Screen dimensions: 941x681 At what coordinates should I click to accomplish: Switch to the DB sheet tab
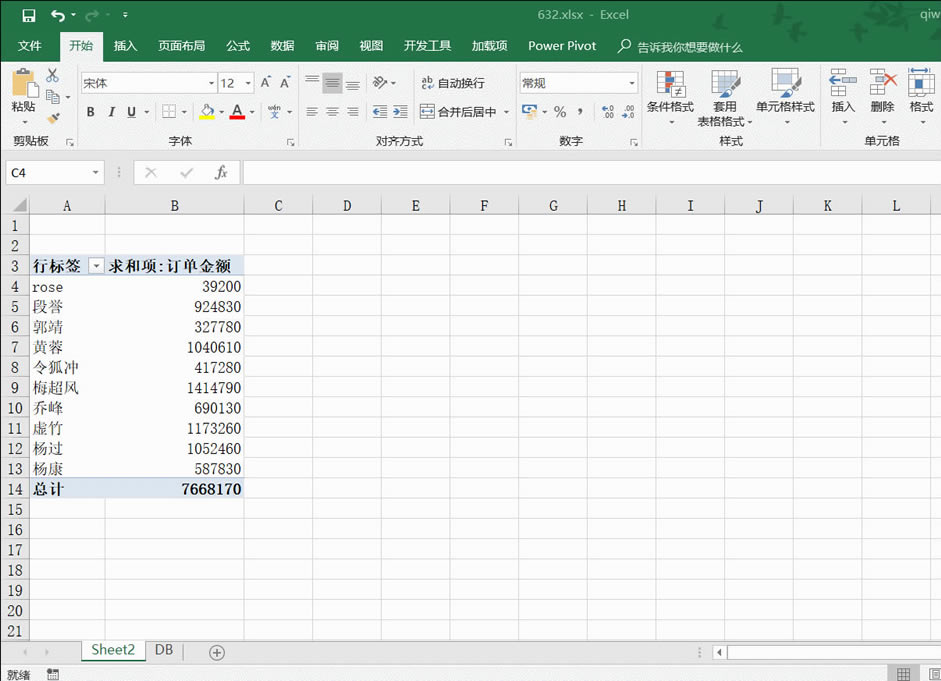tap(163, 649)
